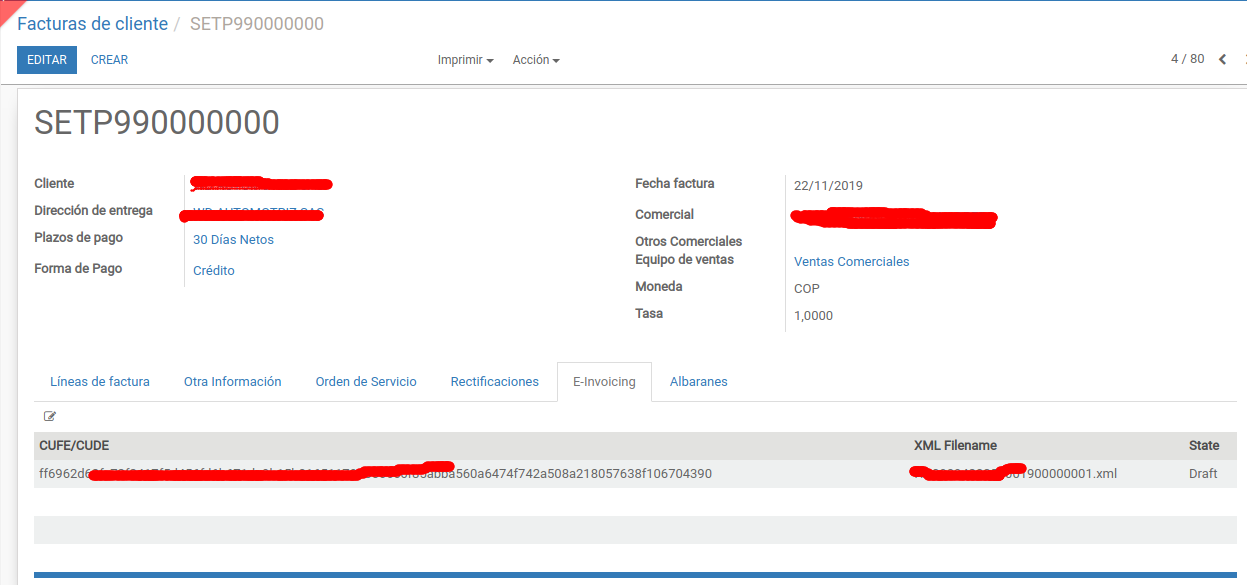The image size is (1247, 585).
Task: Open the 30 Días Netos payment term
Action: click(x=233, y=240)
